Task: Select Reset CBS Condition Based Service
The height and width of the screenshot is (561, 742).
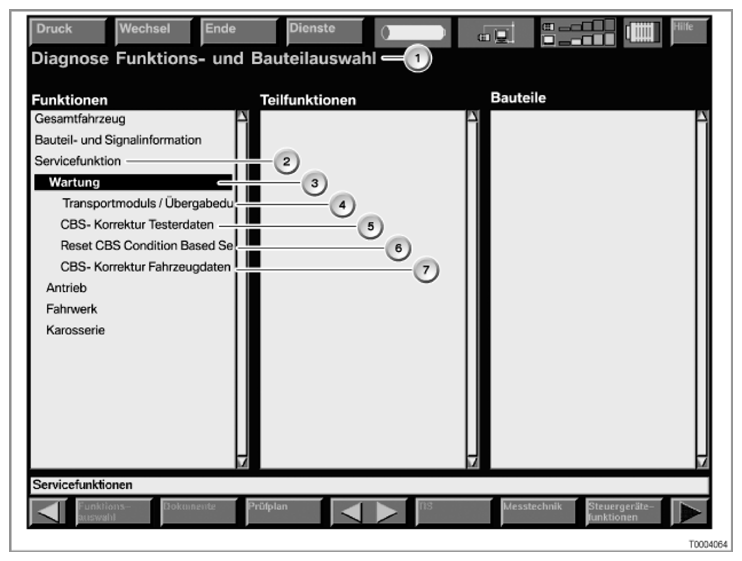Action: click(146, 246)
